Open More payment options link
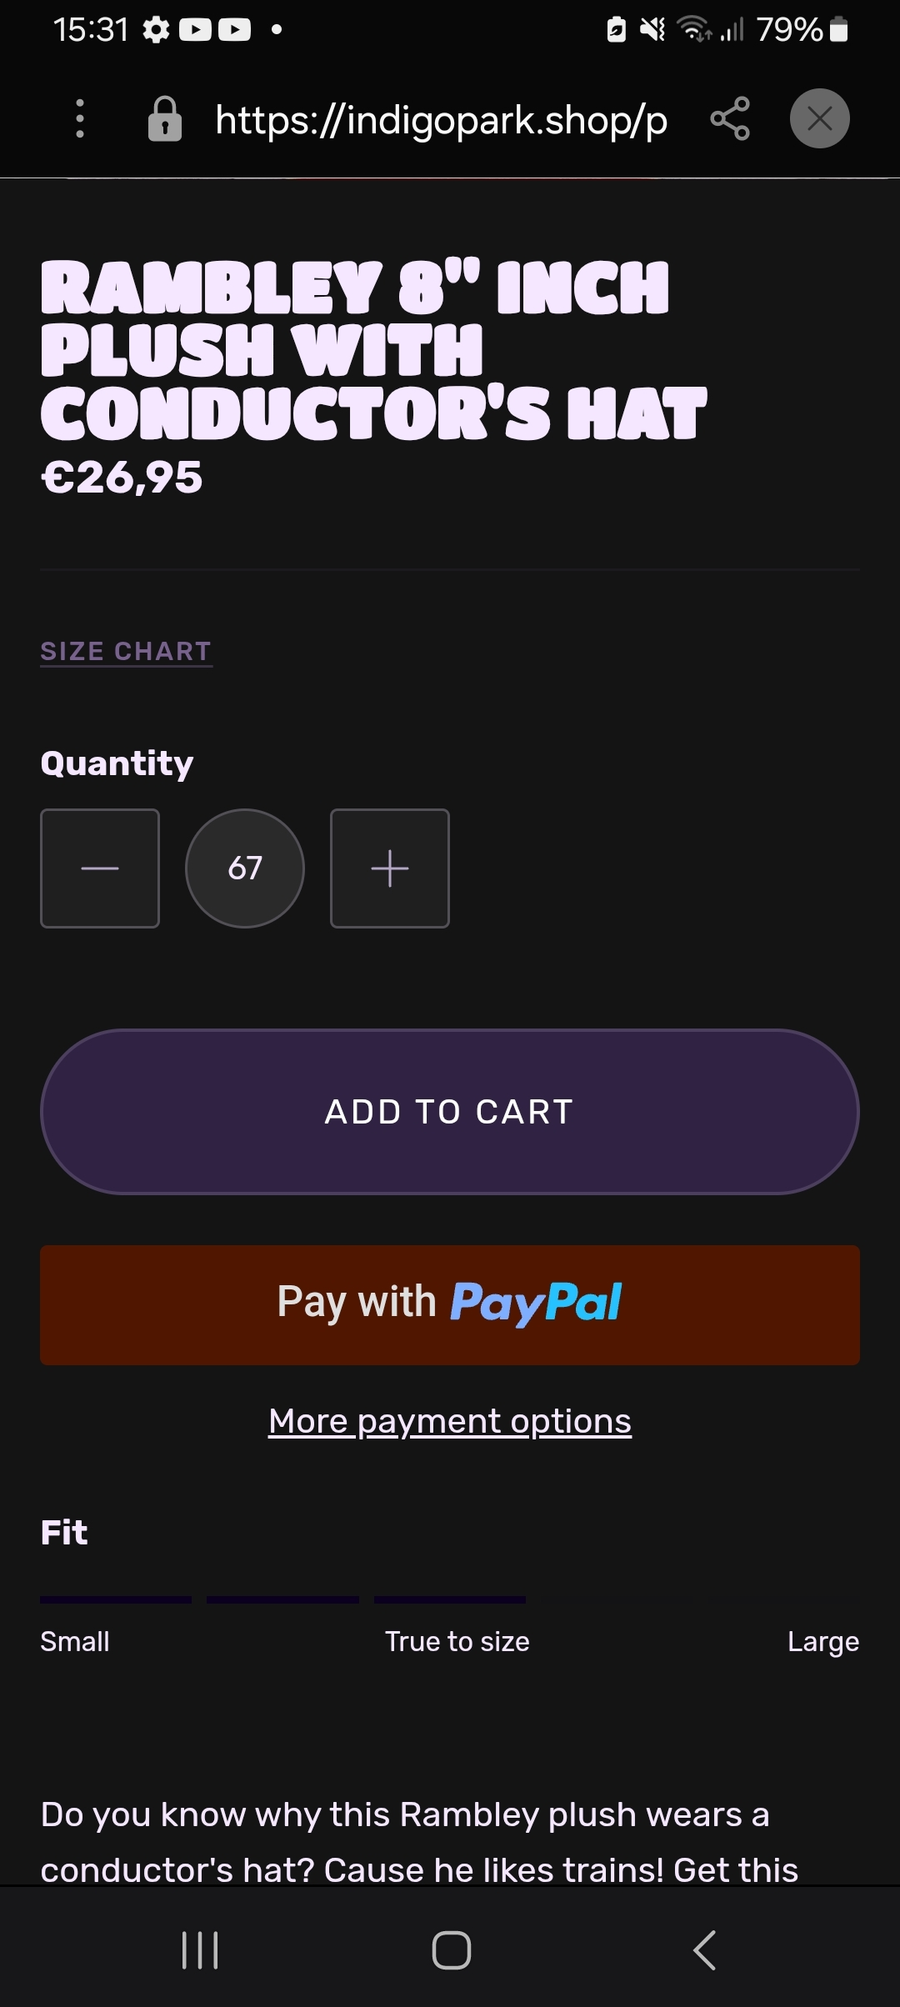 point(450,1421)
